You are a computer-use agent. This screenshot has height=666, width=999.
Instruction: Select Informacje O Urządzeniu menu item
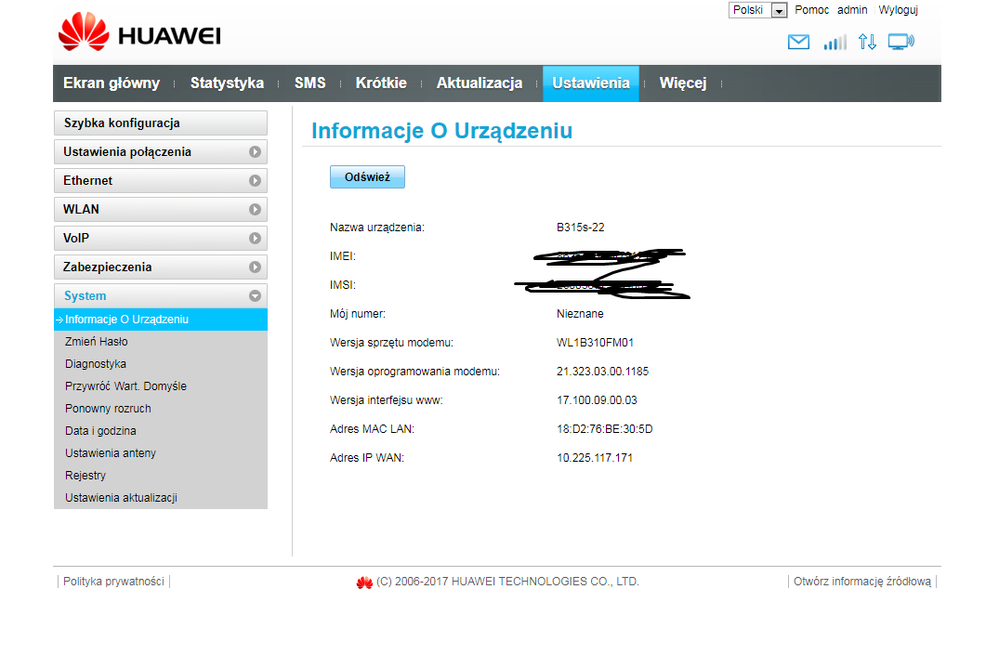coord(161,319)
